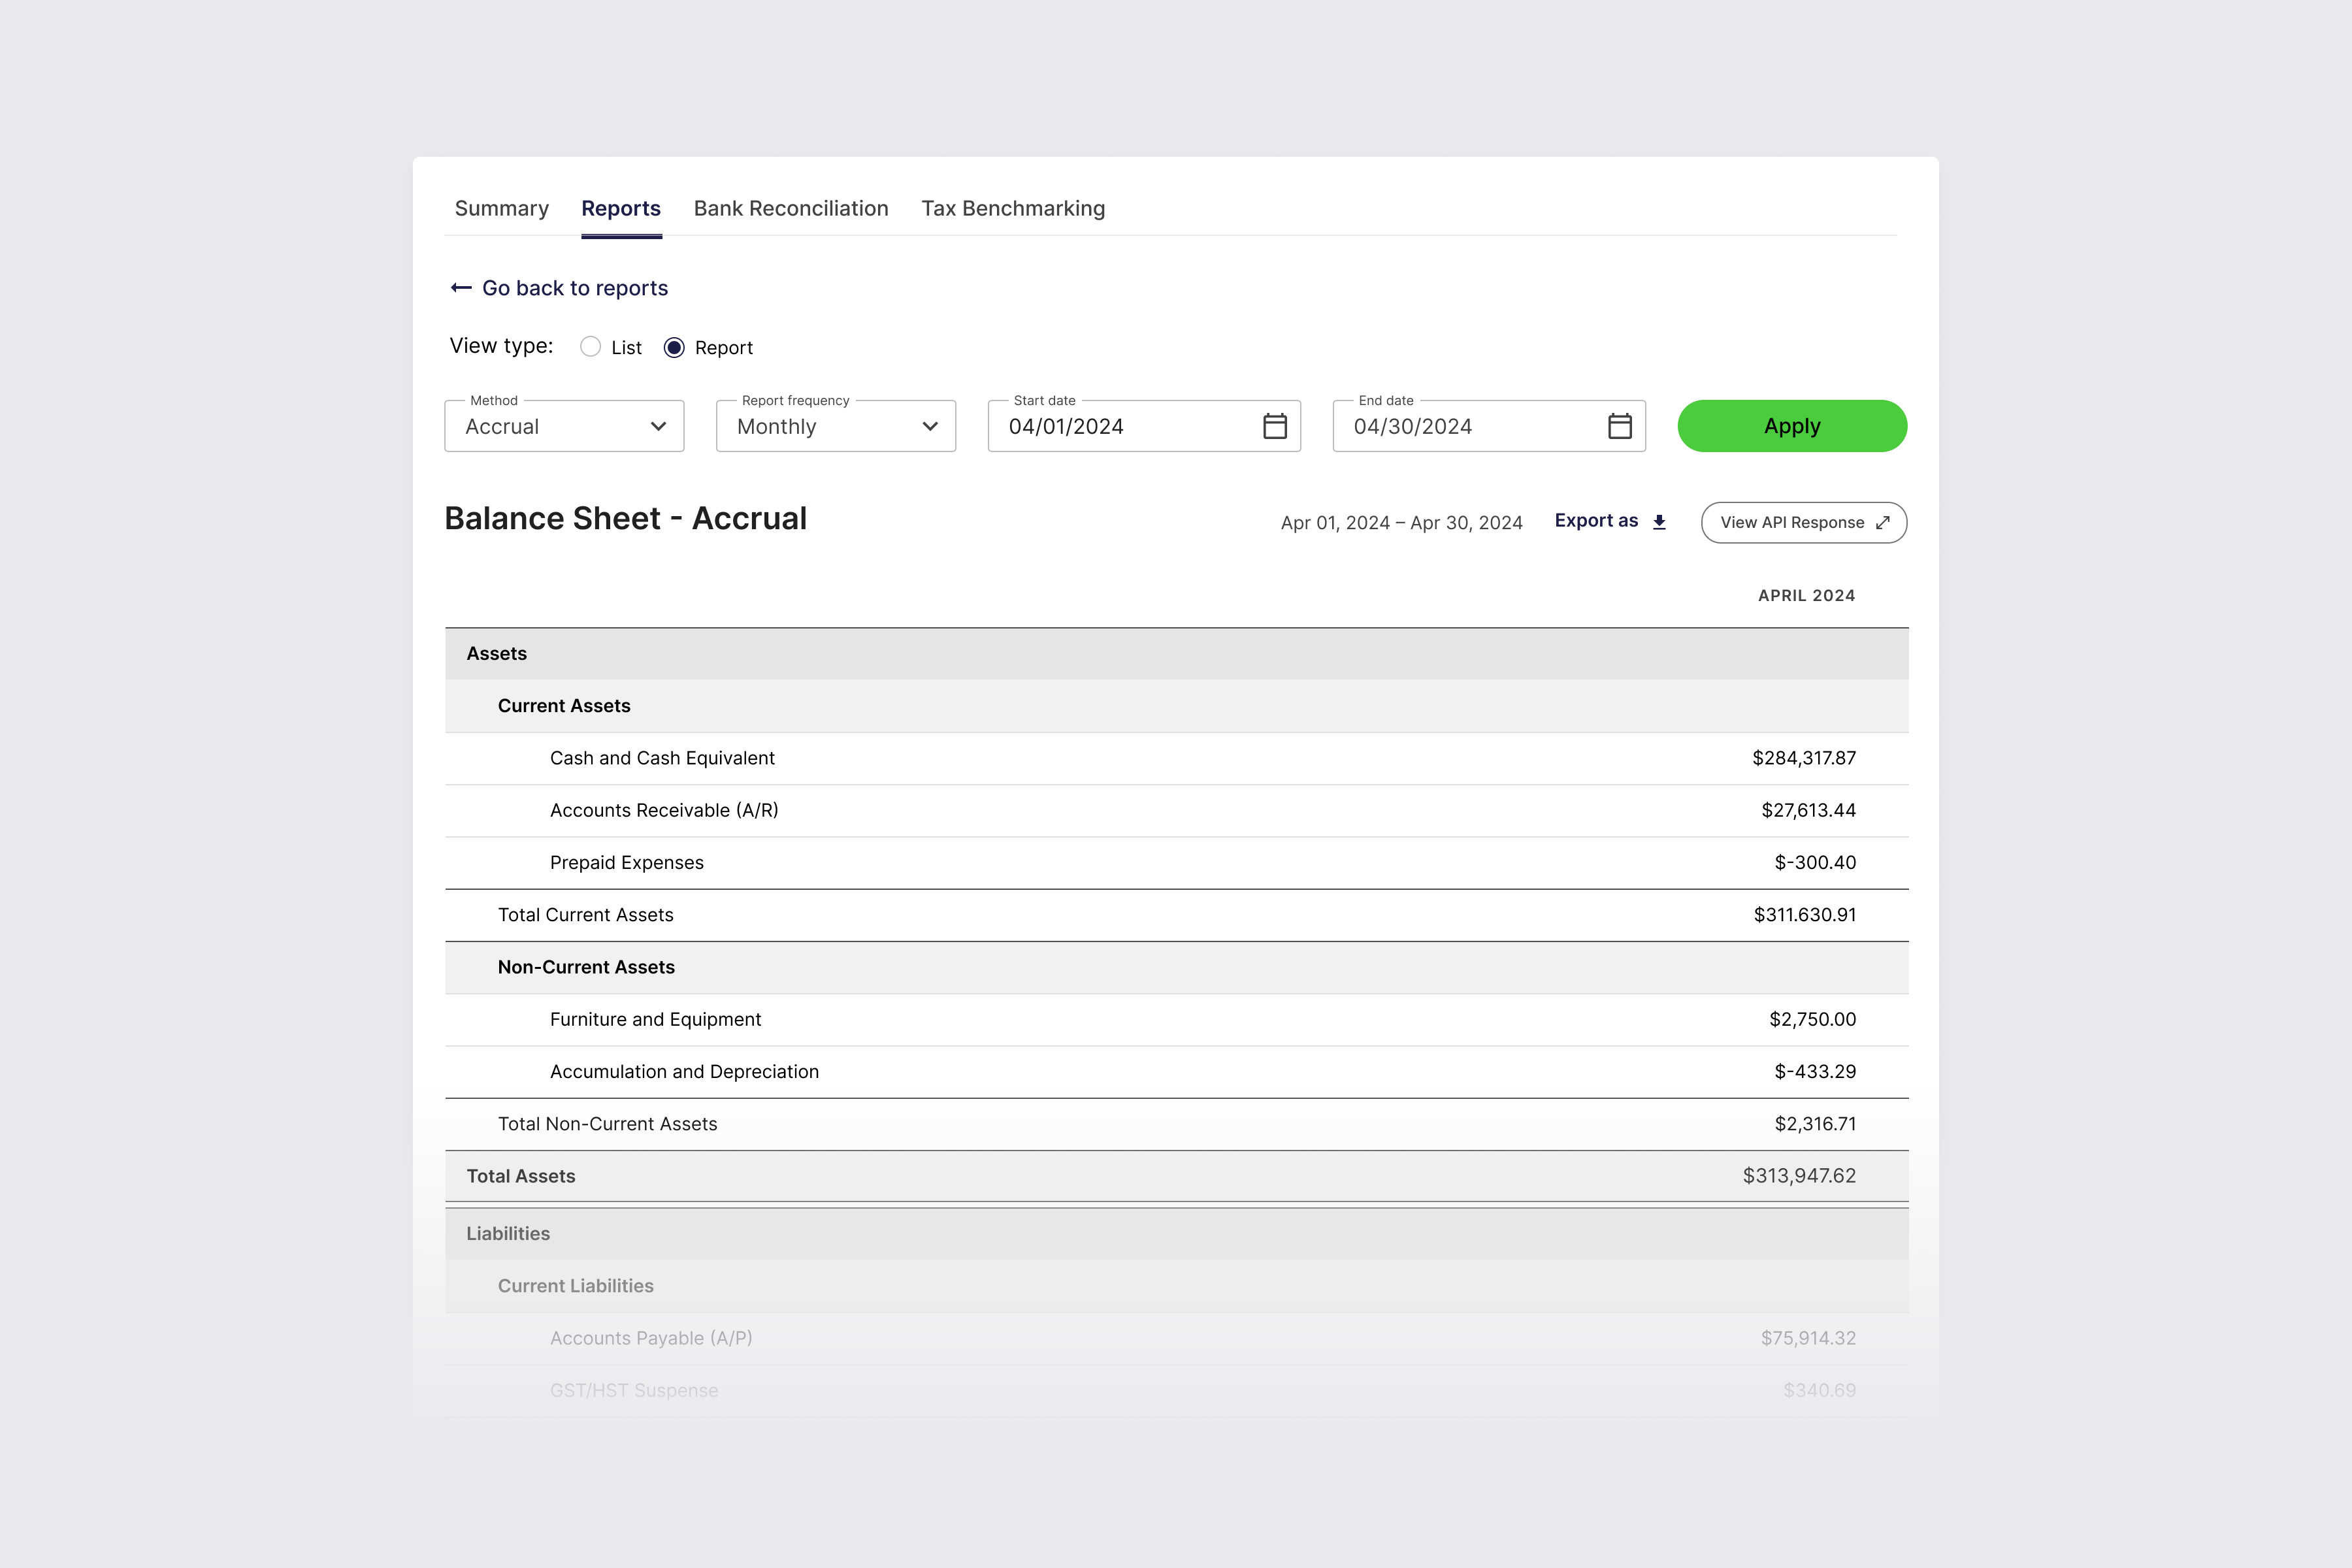Click the chevron in the Method field
Screen dimensions: 2352x1568
click(x=658, y=427)
